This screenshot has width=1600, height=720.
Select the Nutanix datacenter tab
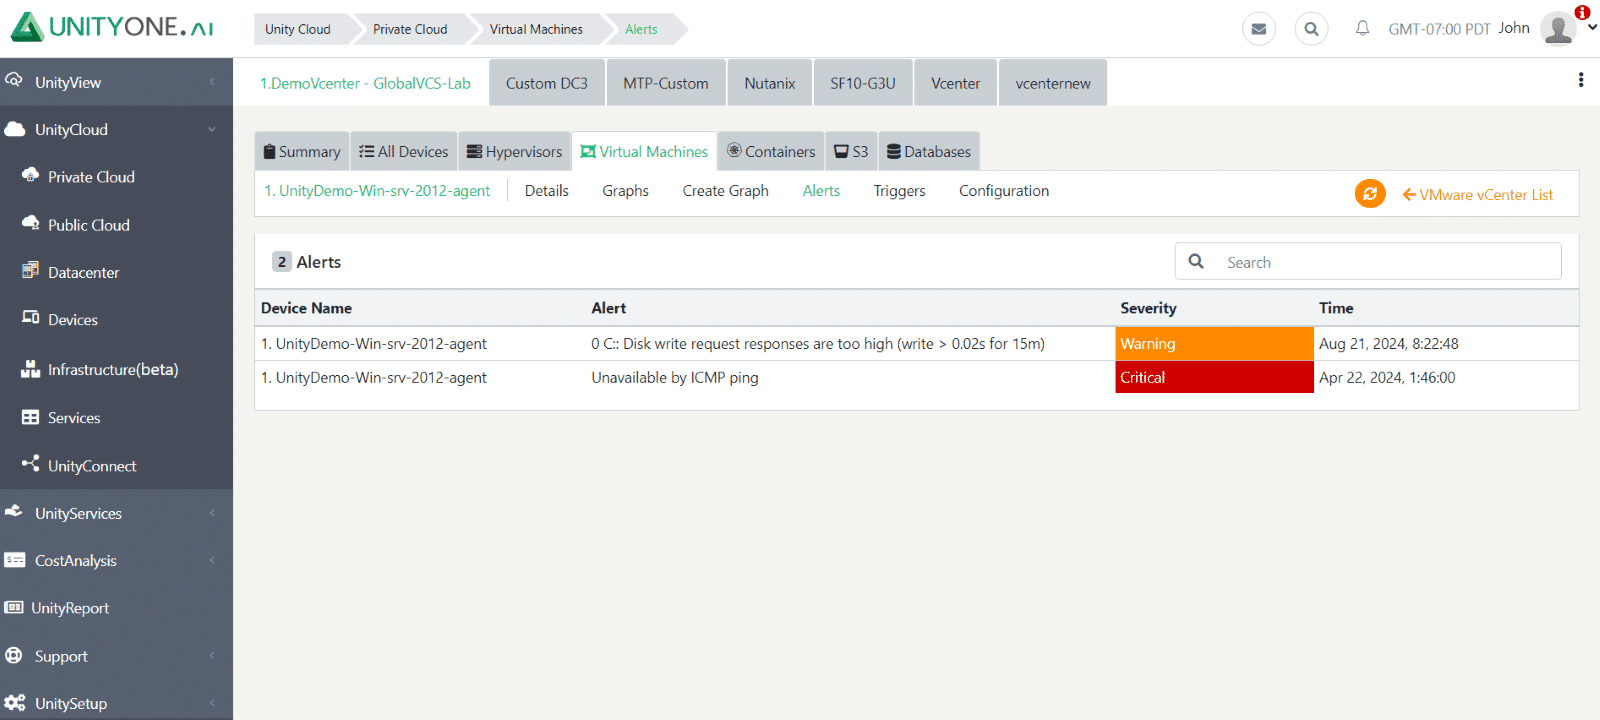pyautogui.click(x=769, y=83)
